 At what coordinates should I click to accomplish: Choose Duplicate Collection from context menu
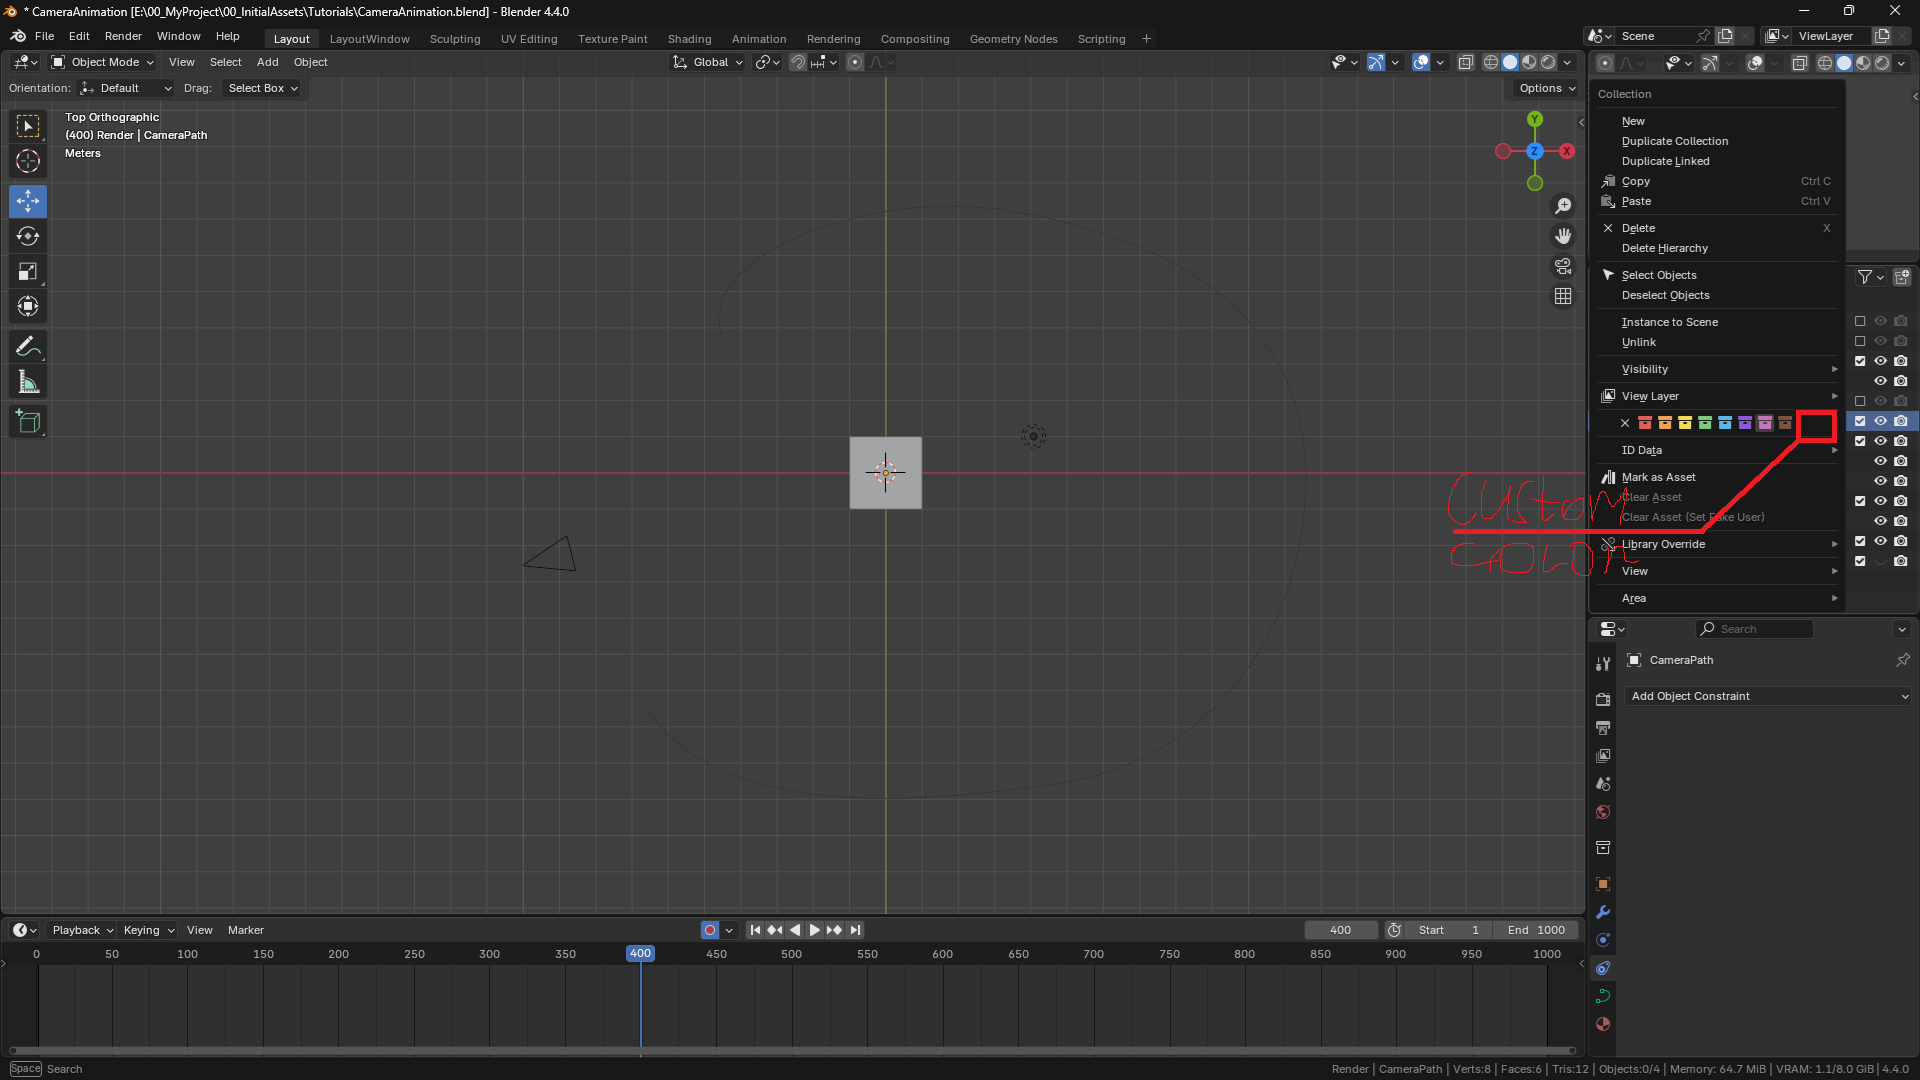pos(1716,141)
